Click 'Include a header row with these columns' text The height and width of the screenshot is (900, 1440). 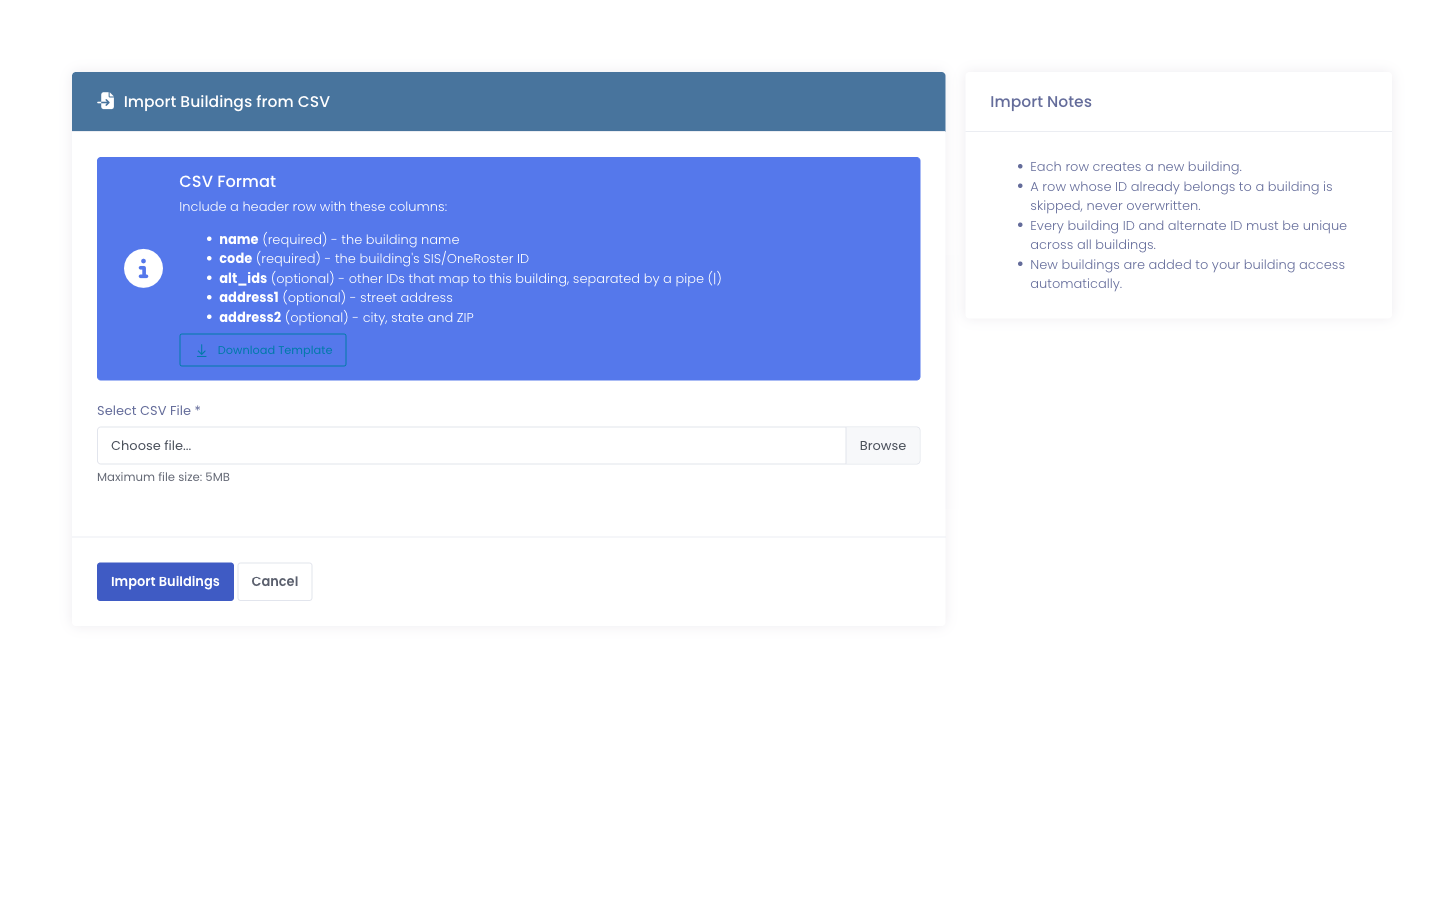coord(313,207)
